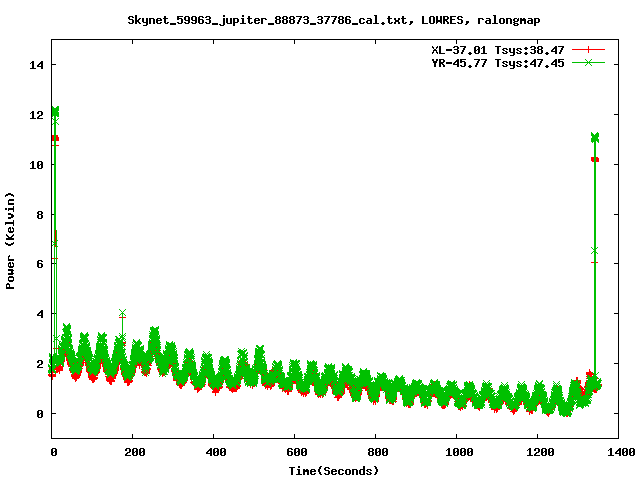Click the x-axis tick label 400
This screenshot has height=480, width=640.
(214, 452)
